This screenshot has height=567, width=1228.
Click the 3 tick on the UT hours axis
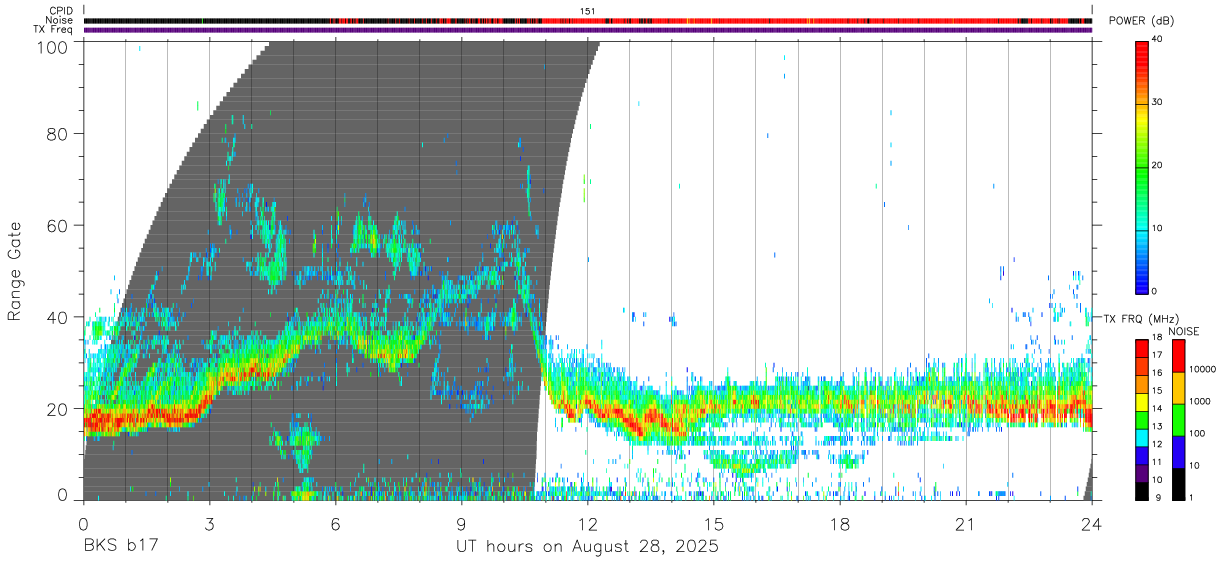210,525
